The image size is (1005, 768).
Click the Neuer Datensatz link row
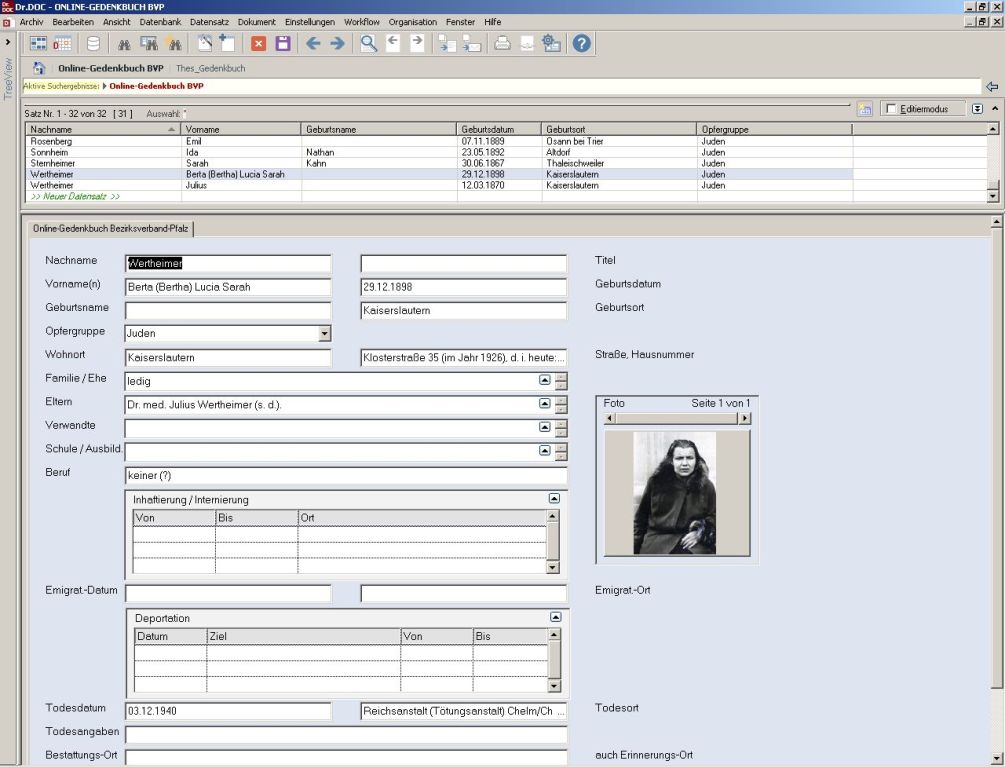tap(75, 196)
